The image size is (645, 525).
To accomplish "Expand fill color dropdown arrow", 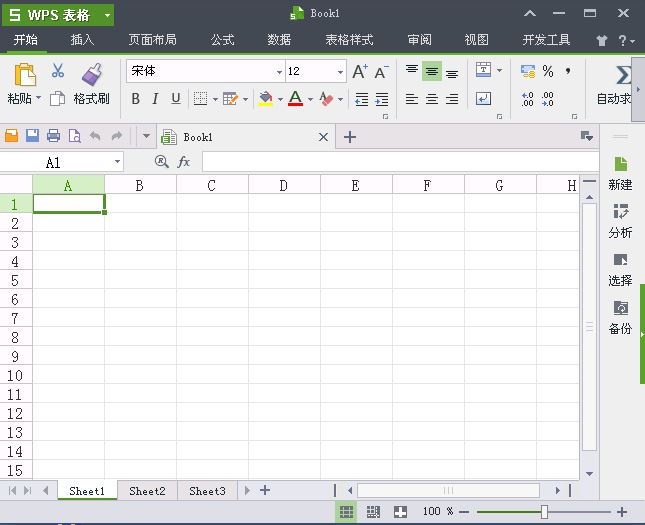I will (x=280, y=99).
